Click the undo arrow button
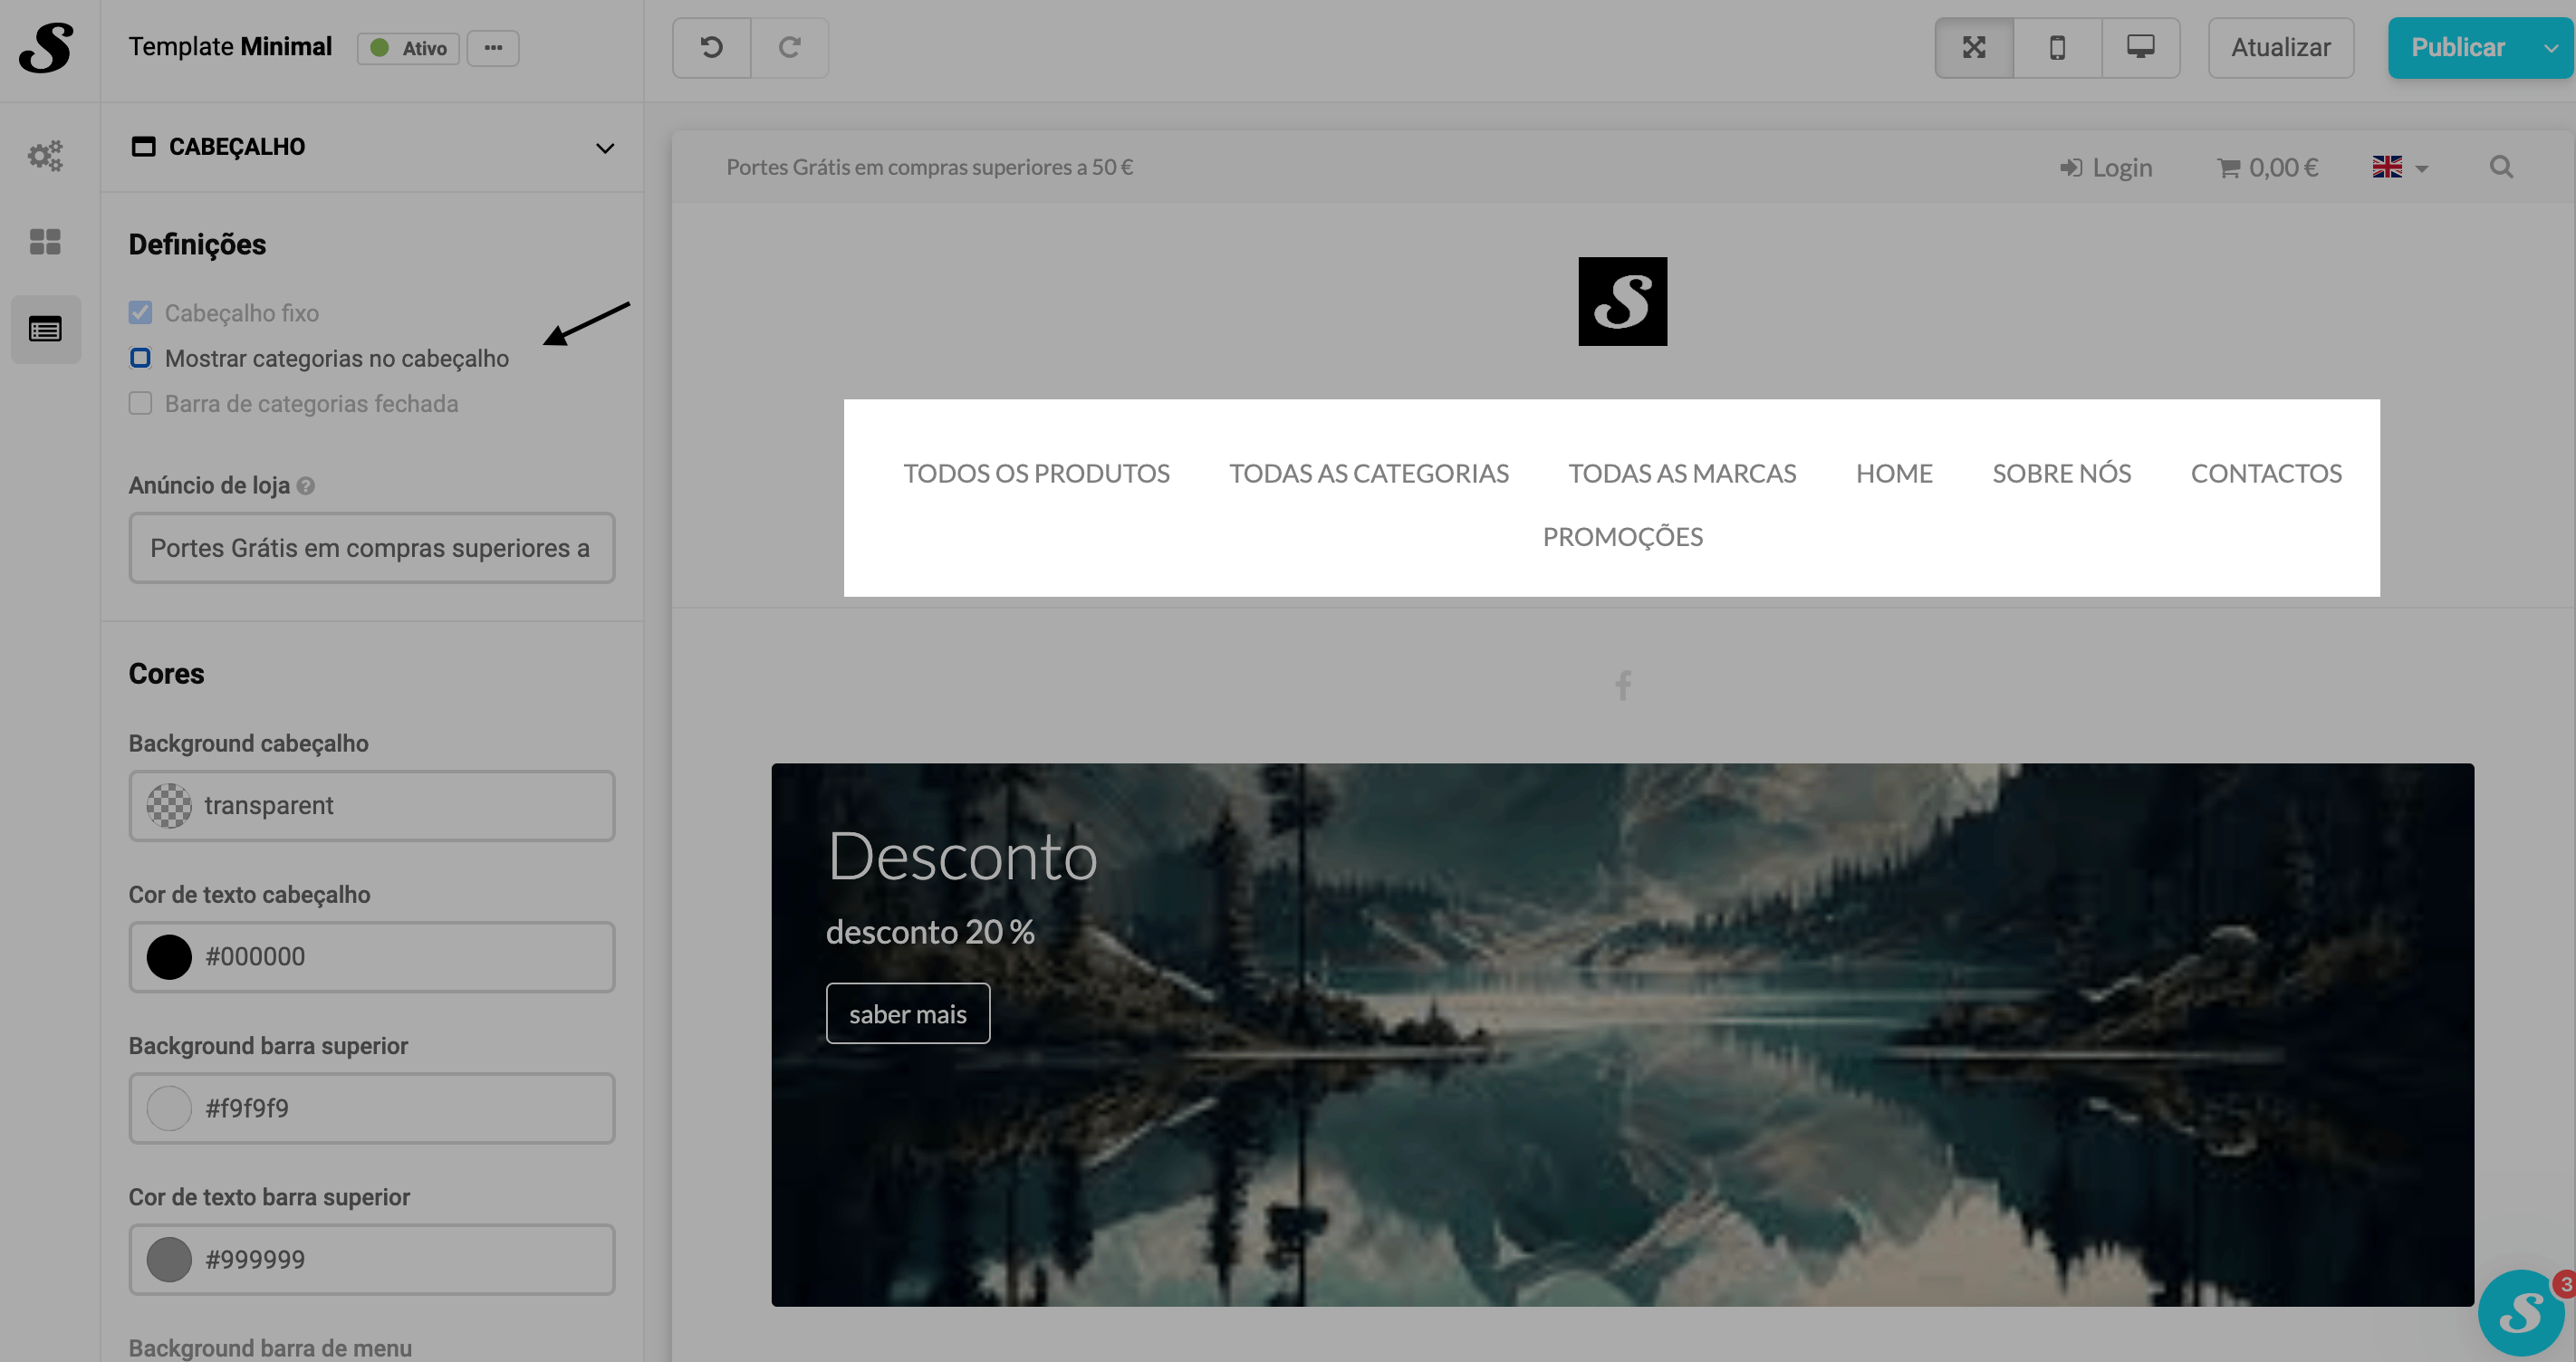The height and width of the screenshot is (1362, 2576). [x=711, y=47]
